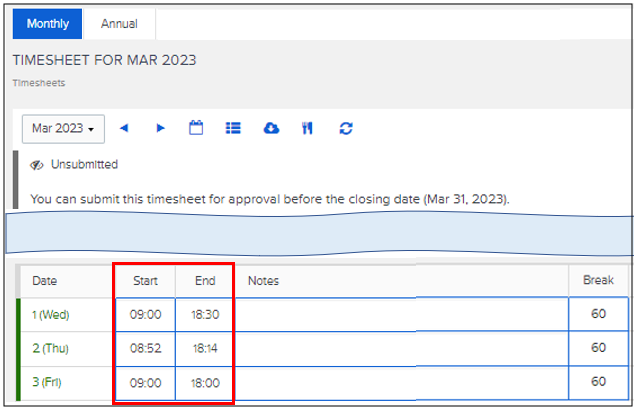Switch to the list view icon
The height and width of the screenshot is (408, 634).
tap(233, 128)
